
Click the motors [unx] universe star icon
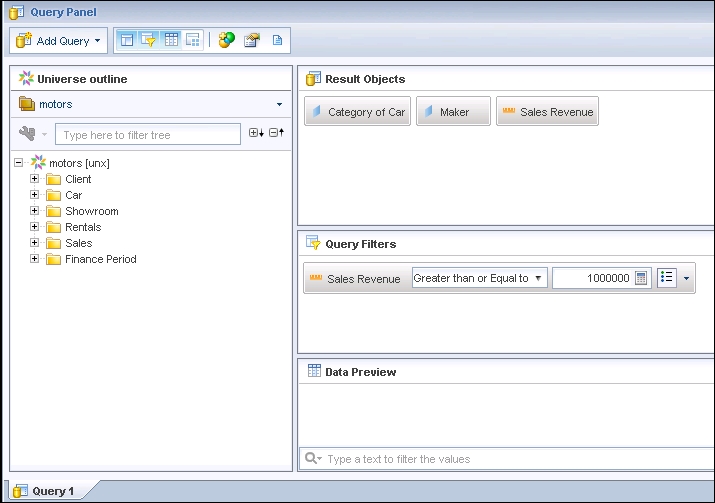(38, 162)
